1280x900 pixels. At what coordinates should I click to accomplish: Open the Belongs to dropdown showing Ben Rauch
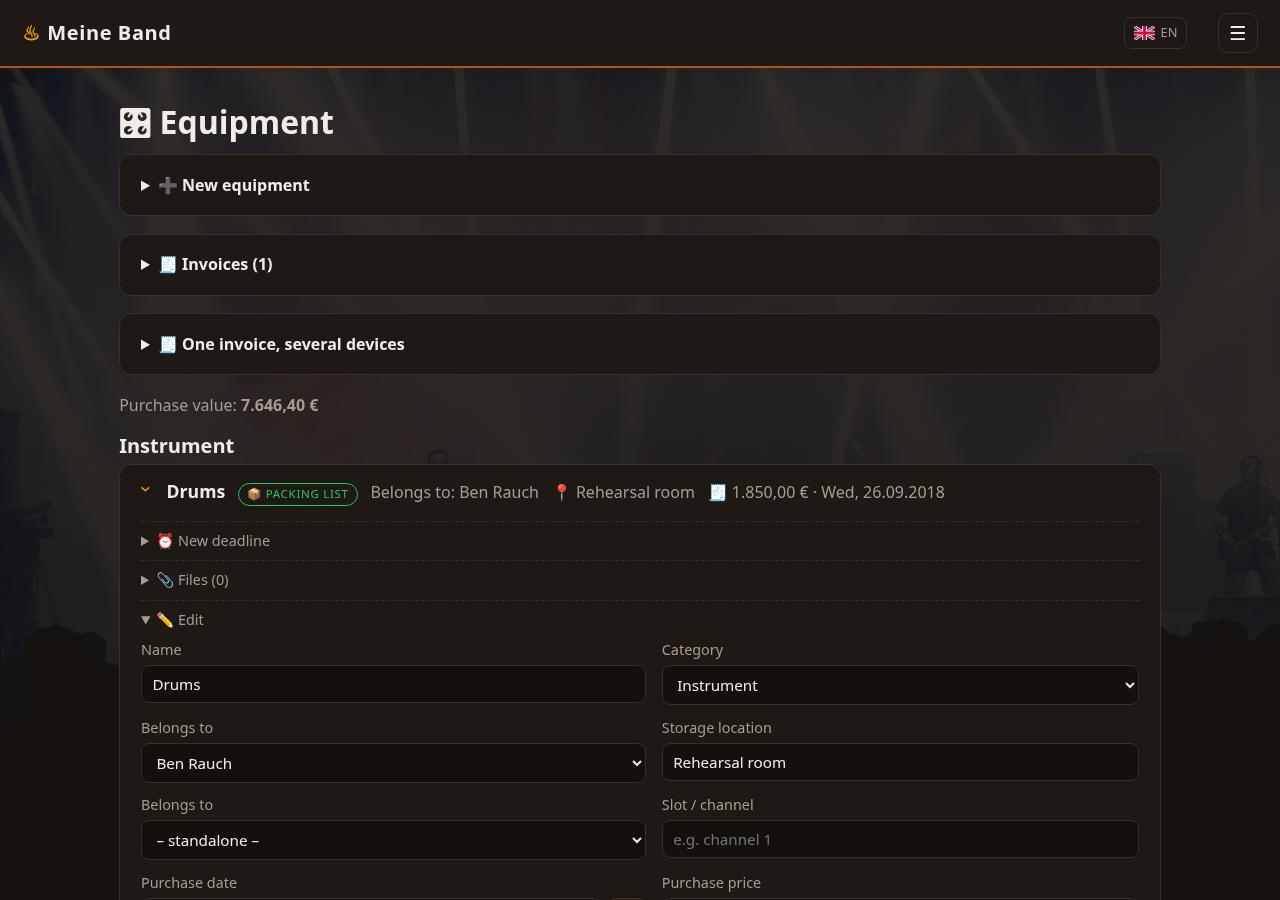[x=393, y=763]
